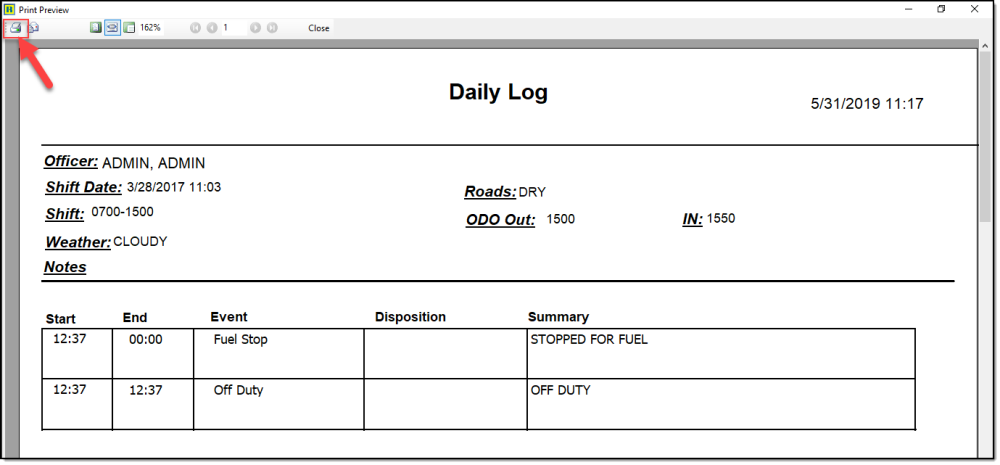Open the Print Preview window system icon
This screenshot has height=465, width=1000.
tap(9, 9)
